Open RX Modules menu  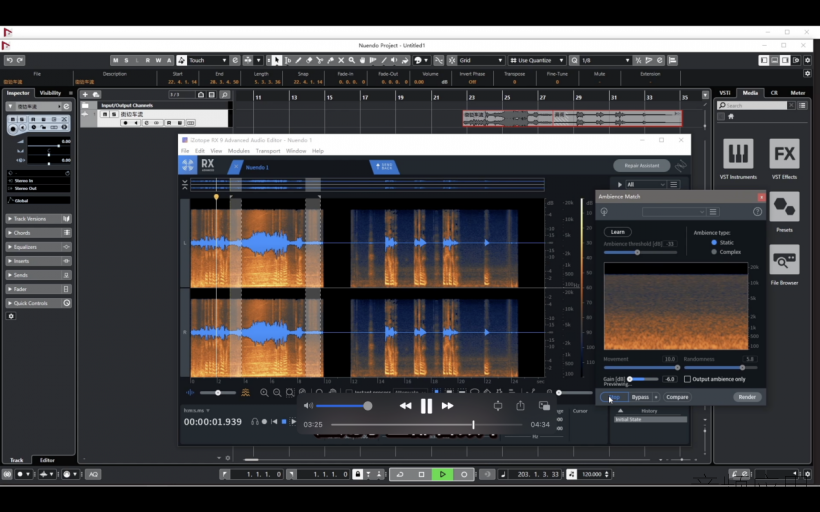tap(238, 151)
